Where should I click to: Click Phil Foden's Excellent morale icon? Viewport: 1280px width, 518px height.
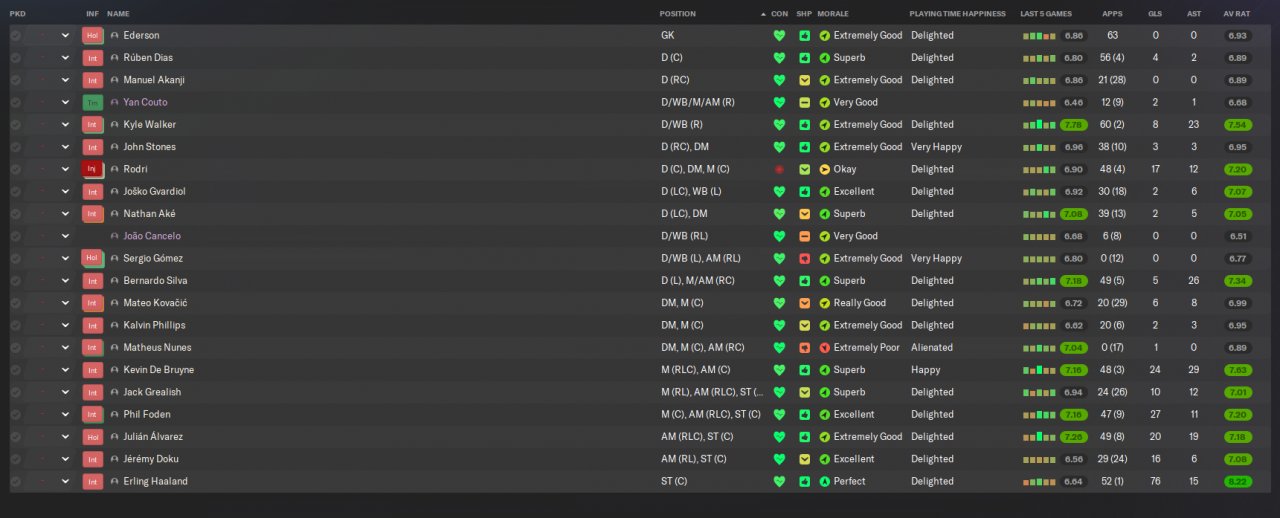click(825, 414)
